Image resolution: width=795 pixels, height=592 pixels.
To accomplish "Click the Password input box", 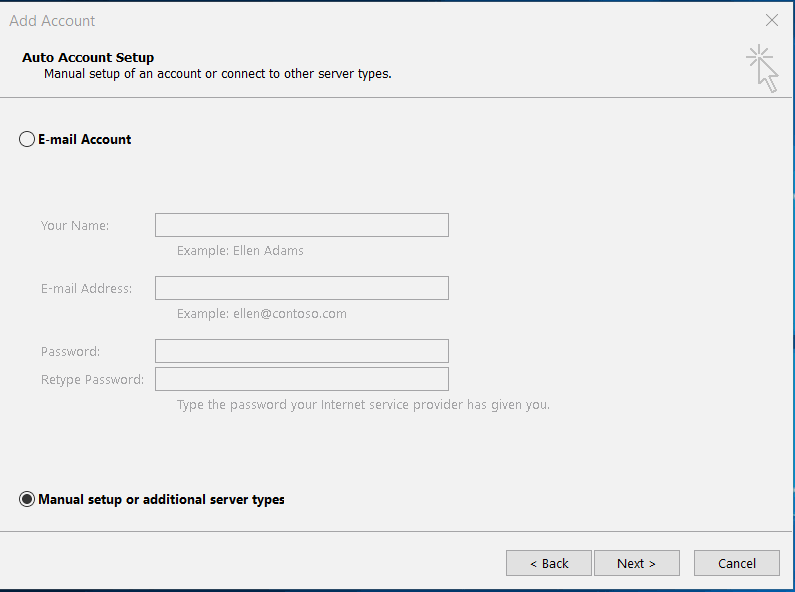I will coord(302,351).
